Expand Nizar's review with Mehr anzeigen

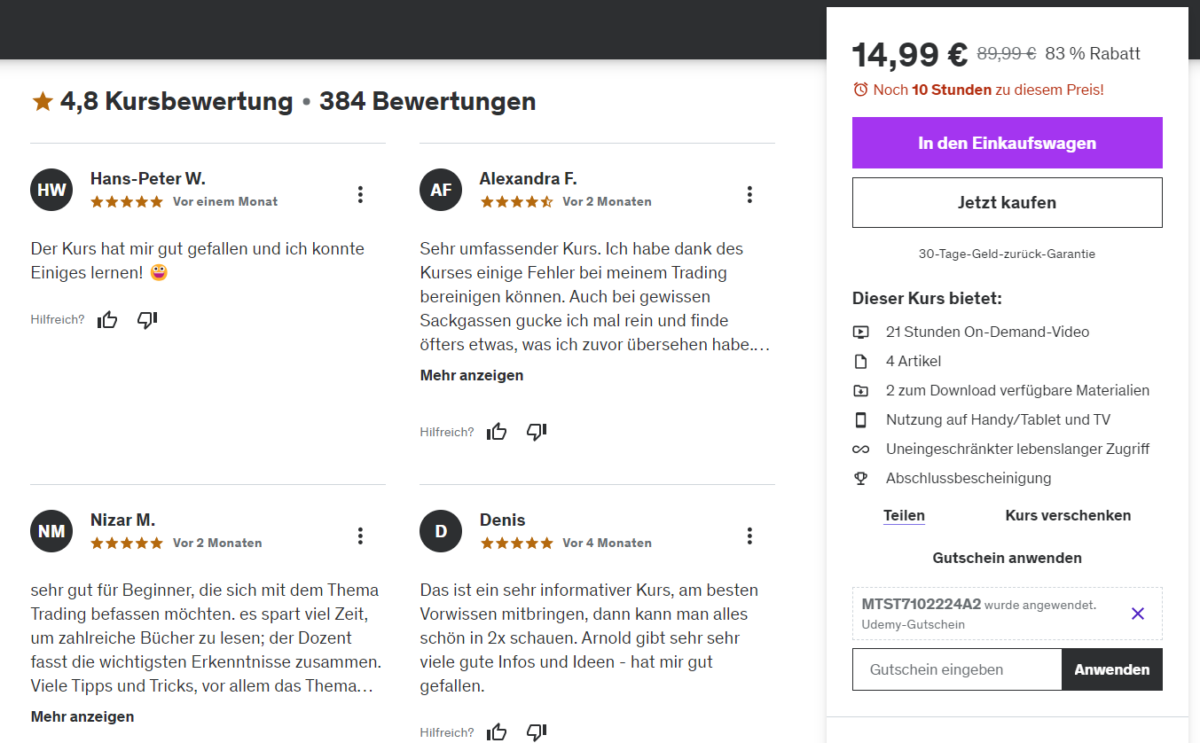coord(81,716)
